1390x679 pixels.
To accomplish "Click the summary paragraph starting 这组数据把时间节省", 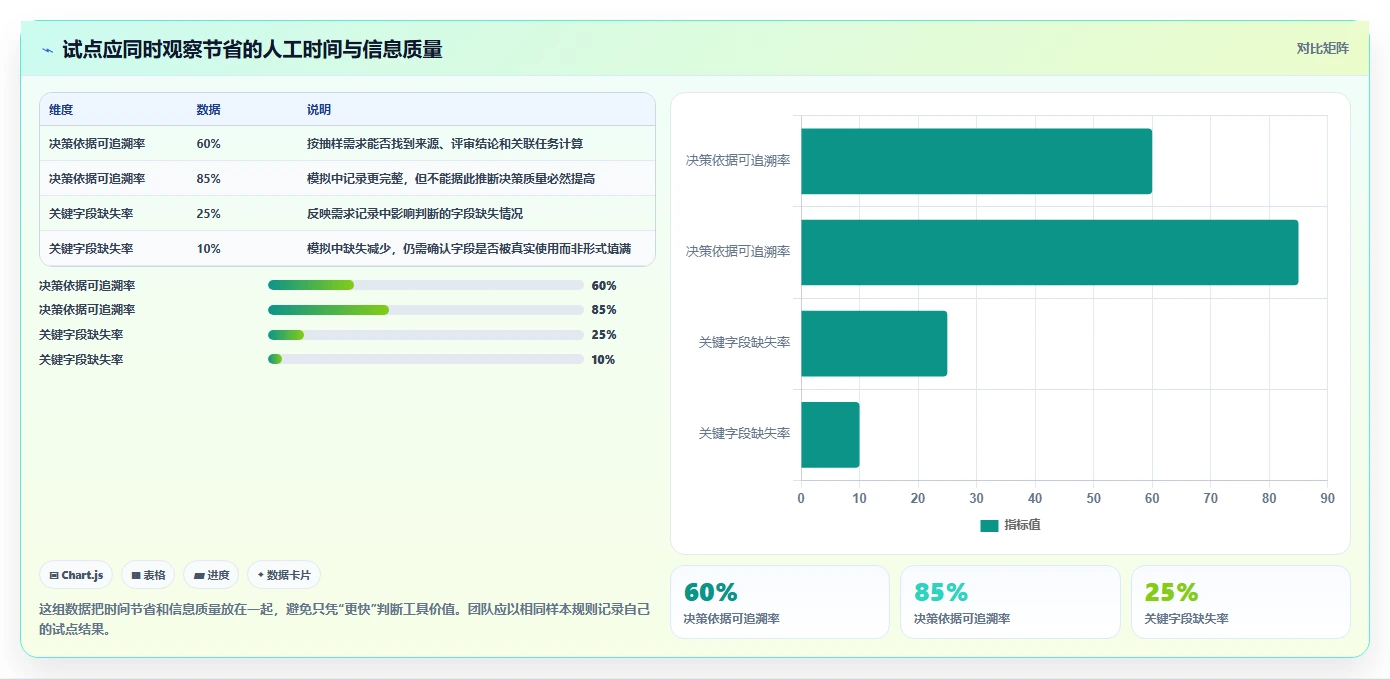I will (x=345, y=619).
